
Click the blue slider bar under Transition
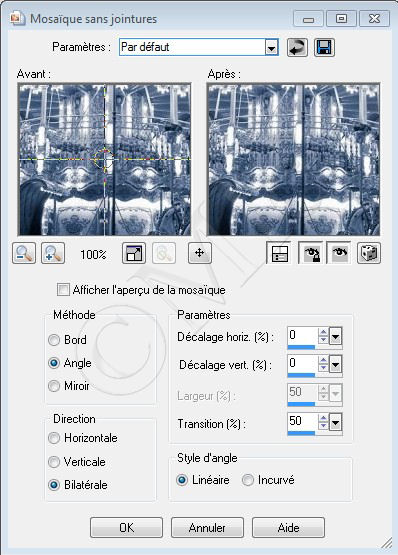pos(301,433)
